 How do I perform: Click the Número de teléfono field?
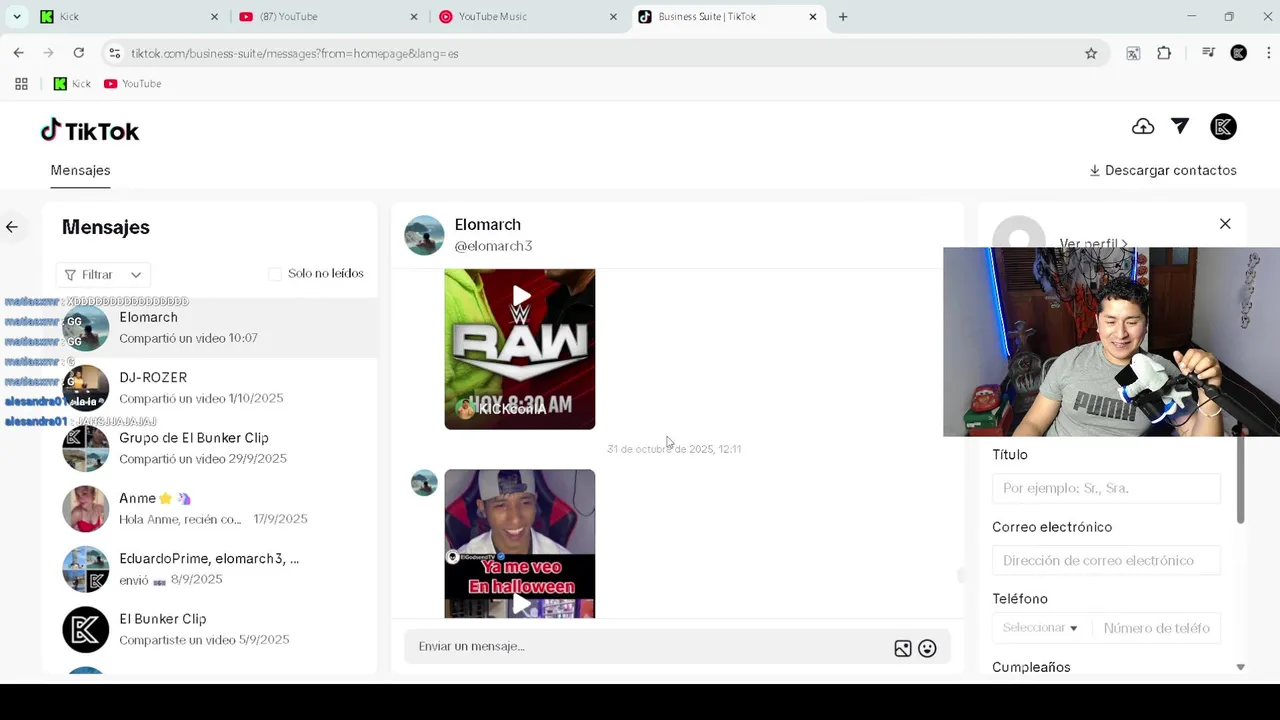[1157, 628]
